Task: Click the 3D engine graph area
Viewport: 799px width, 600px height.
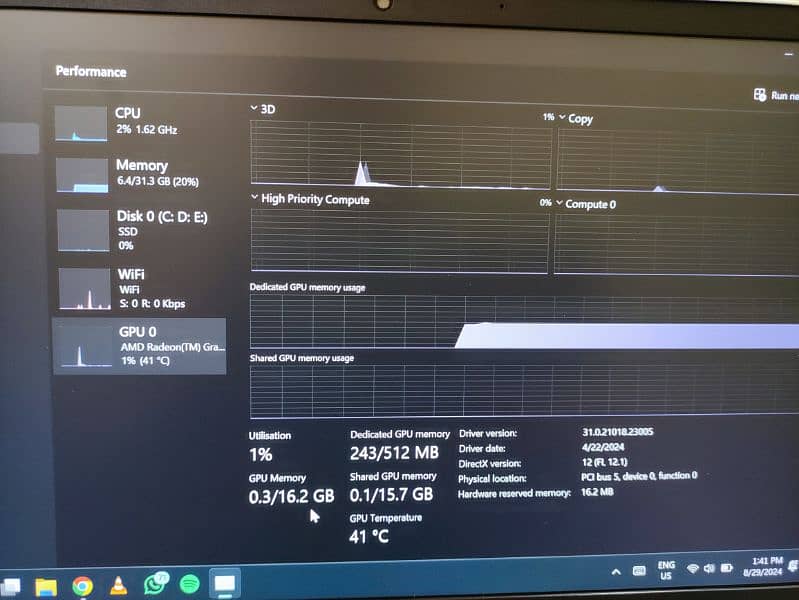Action: tap(401, 153)
